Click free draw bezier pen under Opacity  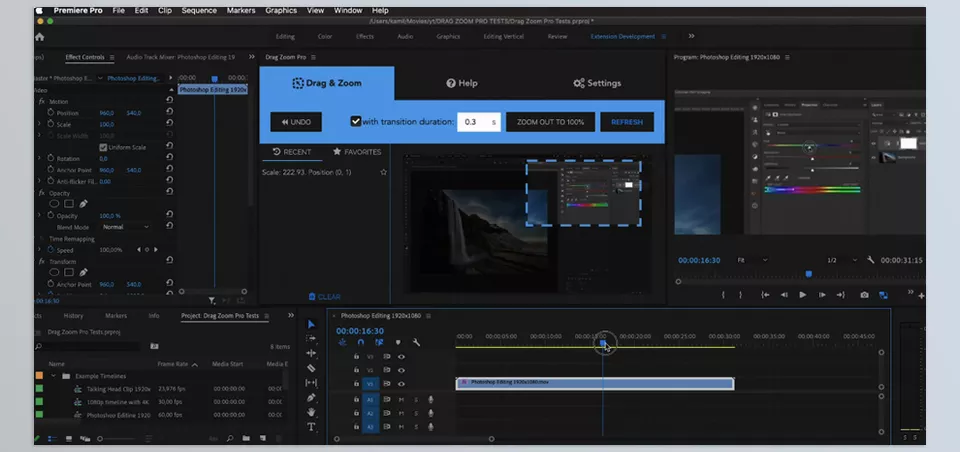[83, 203]
